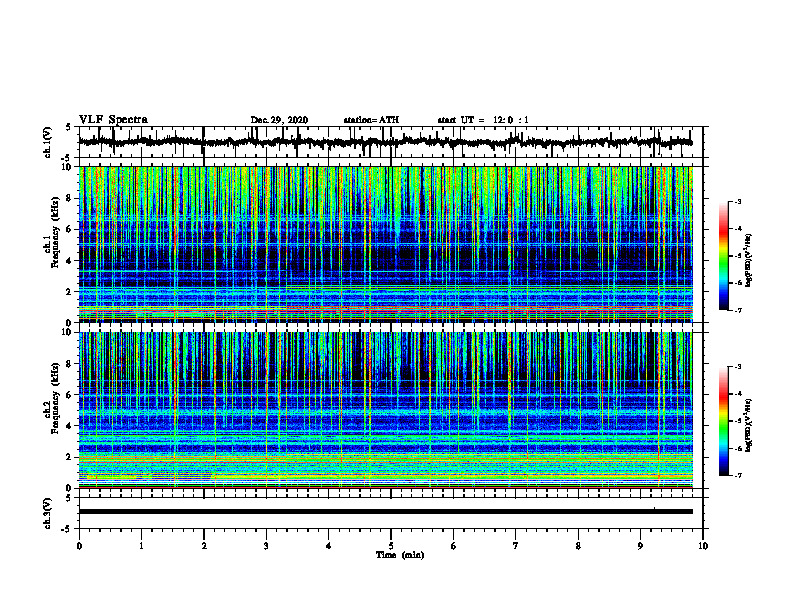This screenshot has width=792, height=612.
Task: Click time axis tick label 3
Action: pos(266,546)
